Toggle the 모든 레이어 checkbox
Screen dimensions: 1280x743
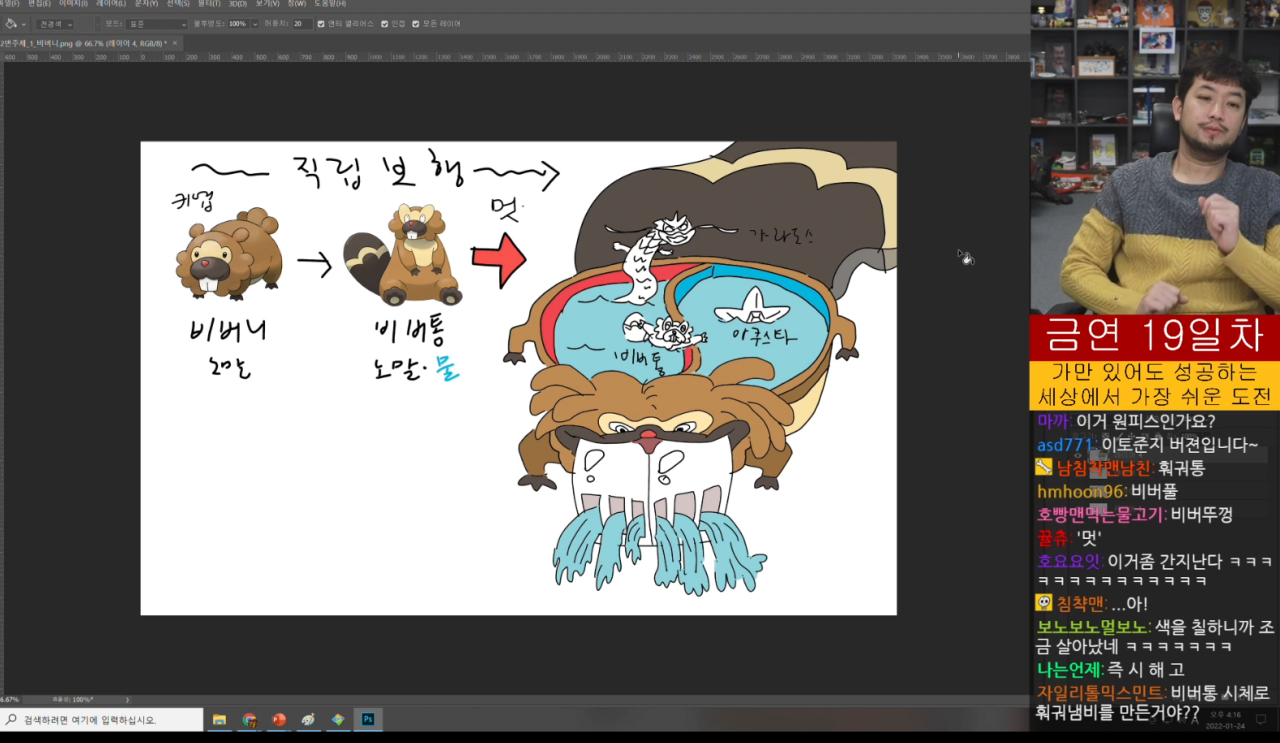(x=415, y=23)
